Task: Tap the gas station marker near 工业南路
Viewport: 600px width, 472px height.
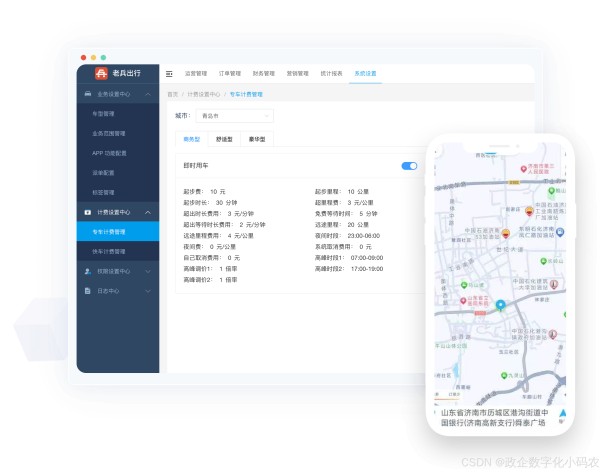Action: point(529,211)
